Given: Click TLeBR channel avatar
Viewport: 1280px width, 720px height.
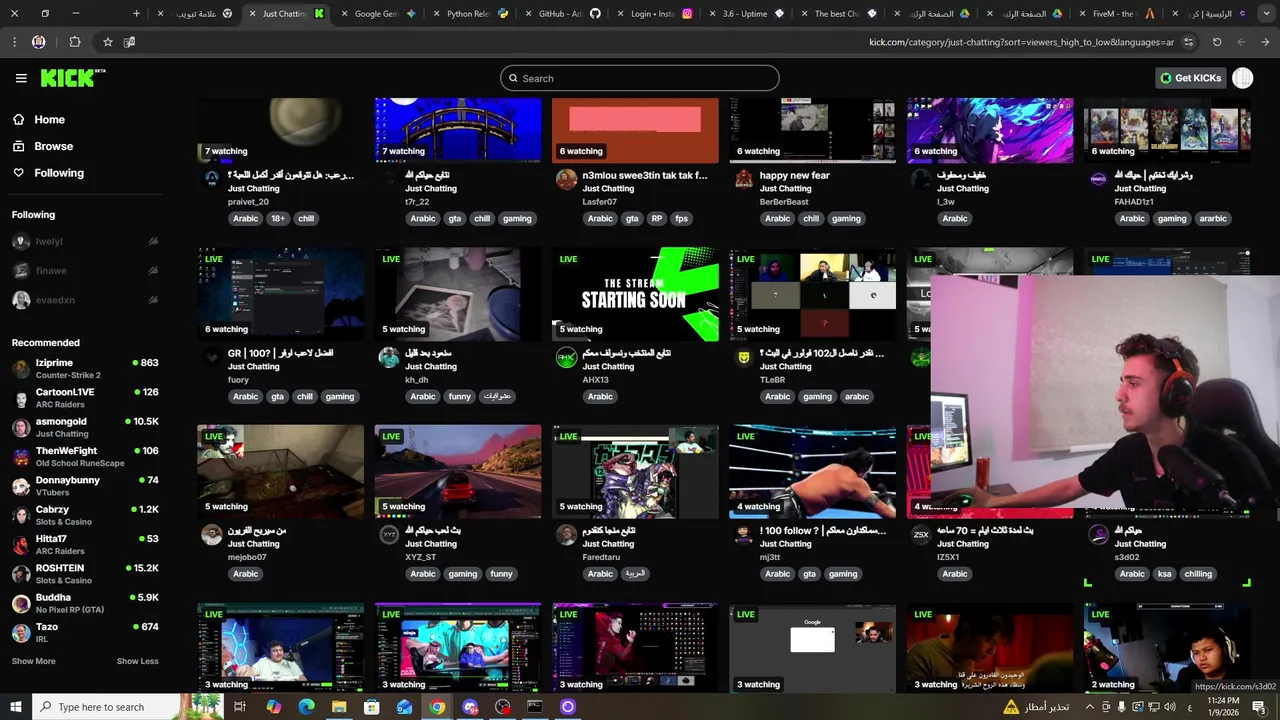Looking at the screenshot, I should (743, 357).
